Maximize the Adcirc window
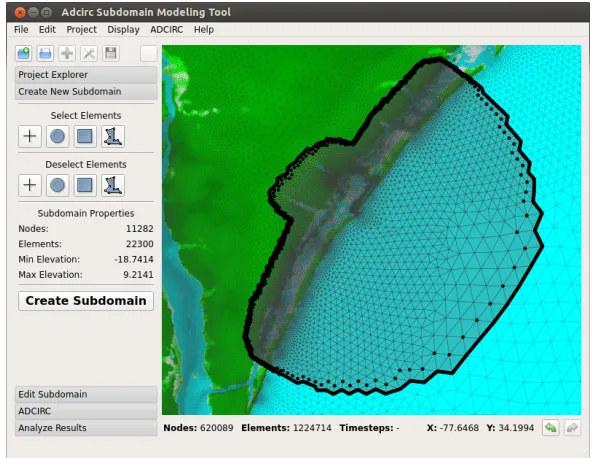Screen dimensions: 596x458 (x=46, y=13)
